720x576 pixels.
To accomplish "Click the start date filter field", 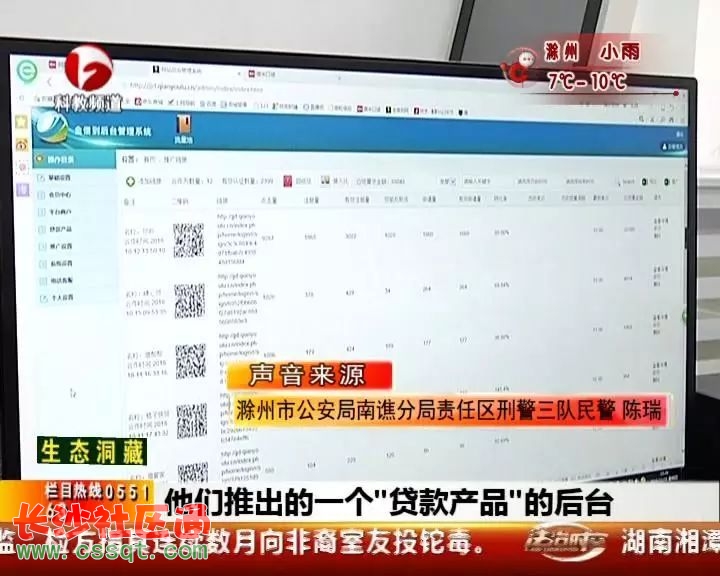I will point(533,181).
